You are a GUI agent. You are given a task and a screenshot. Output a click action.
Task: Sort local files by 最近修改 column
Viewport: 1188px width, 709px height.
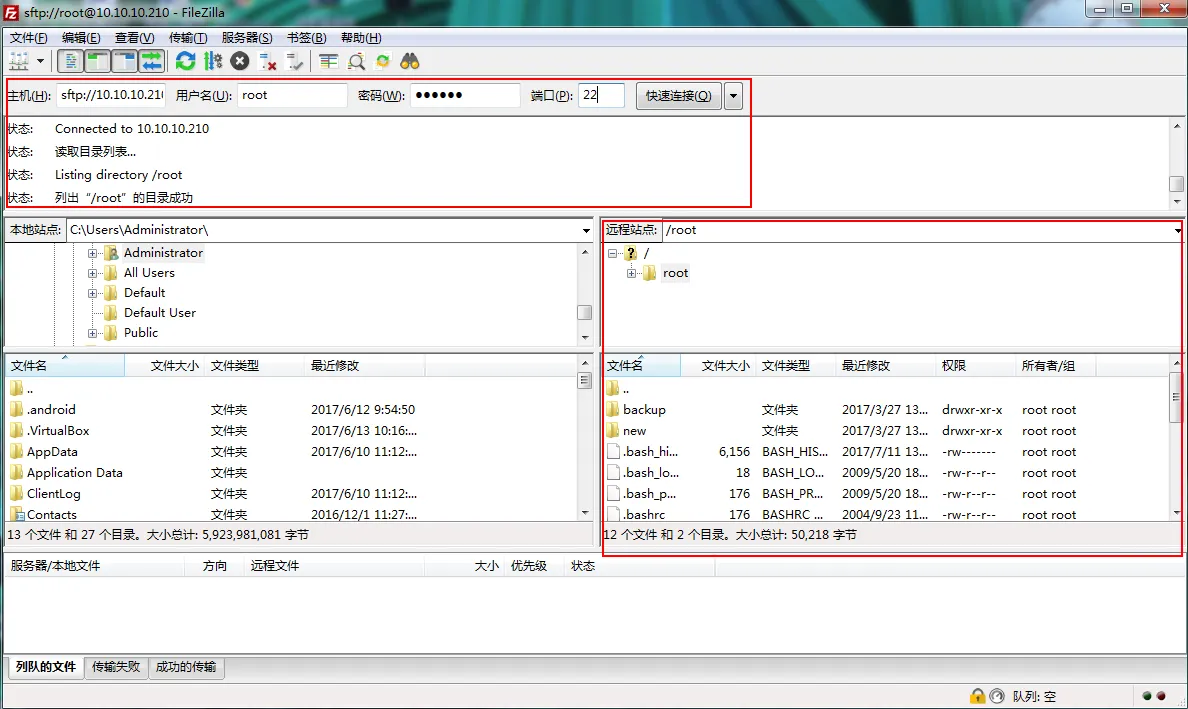point(364,366)
